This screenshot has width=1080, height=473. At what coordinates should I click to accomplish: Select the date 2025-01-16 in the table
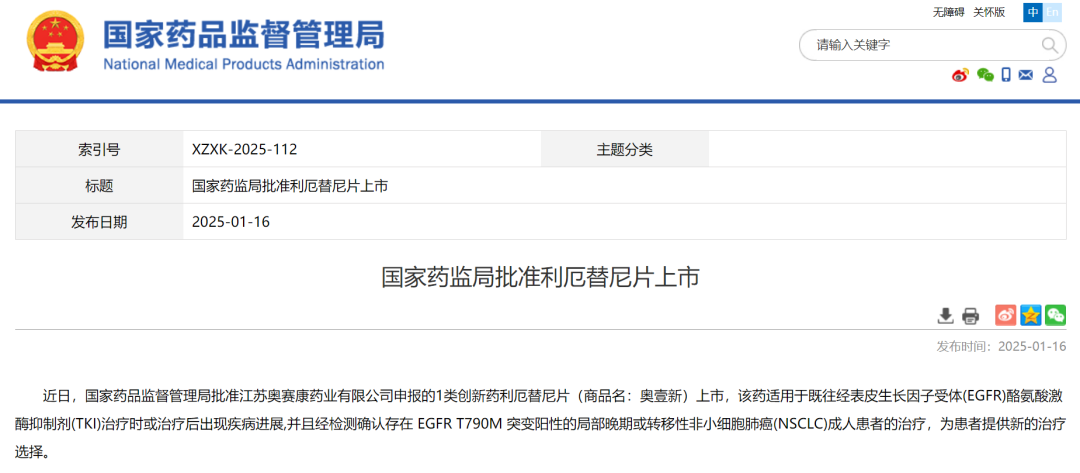pyautogui.click(x=230, y=222)
